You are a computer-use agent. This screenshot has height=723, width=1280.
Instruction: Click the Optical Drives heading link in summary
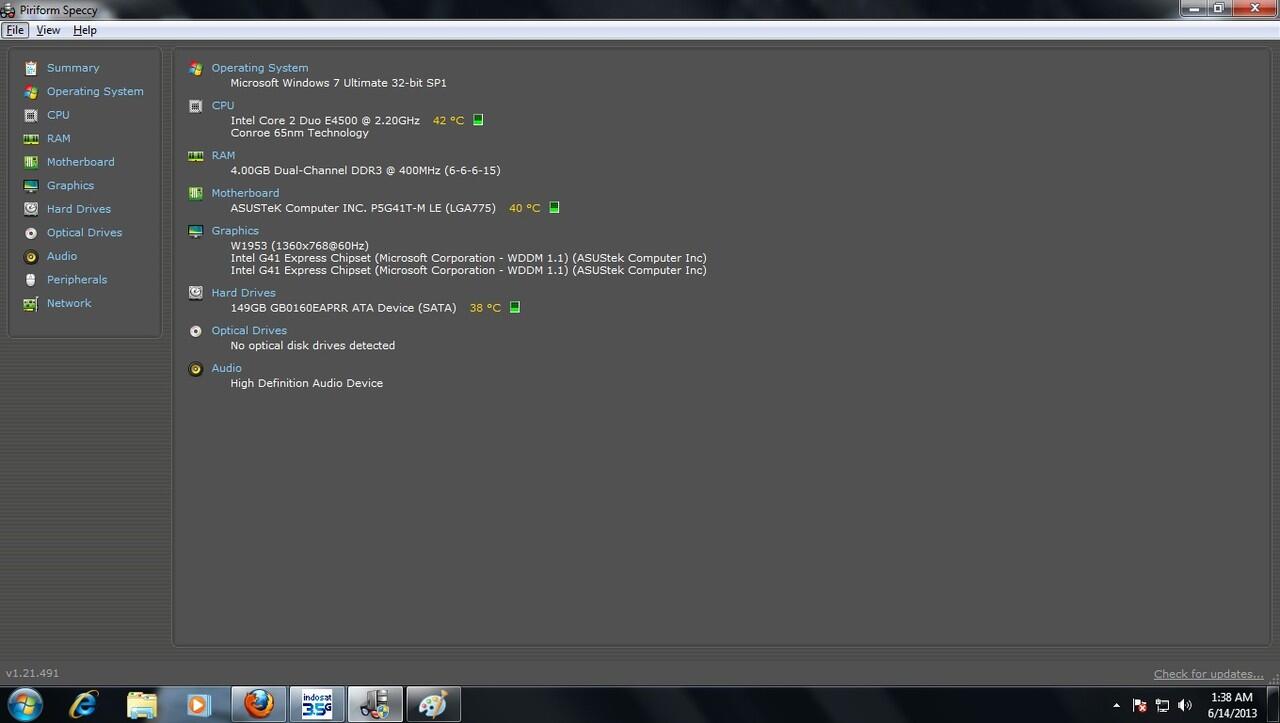pyautogui.click(x=249, y=331)
